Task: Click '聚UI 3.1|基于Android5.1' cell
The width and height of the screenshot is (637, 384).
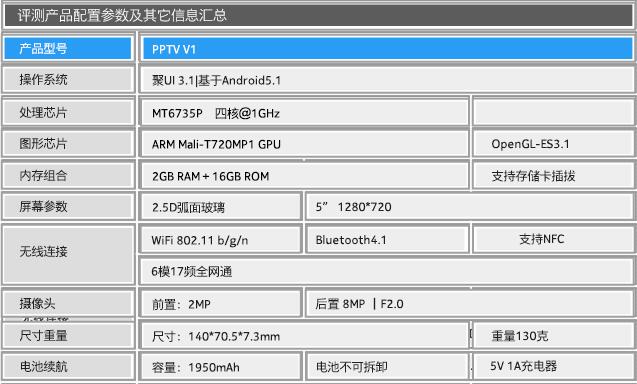Action: tap(387, 80)
